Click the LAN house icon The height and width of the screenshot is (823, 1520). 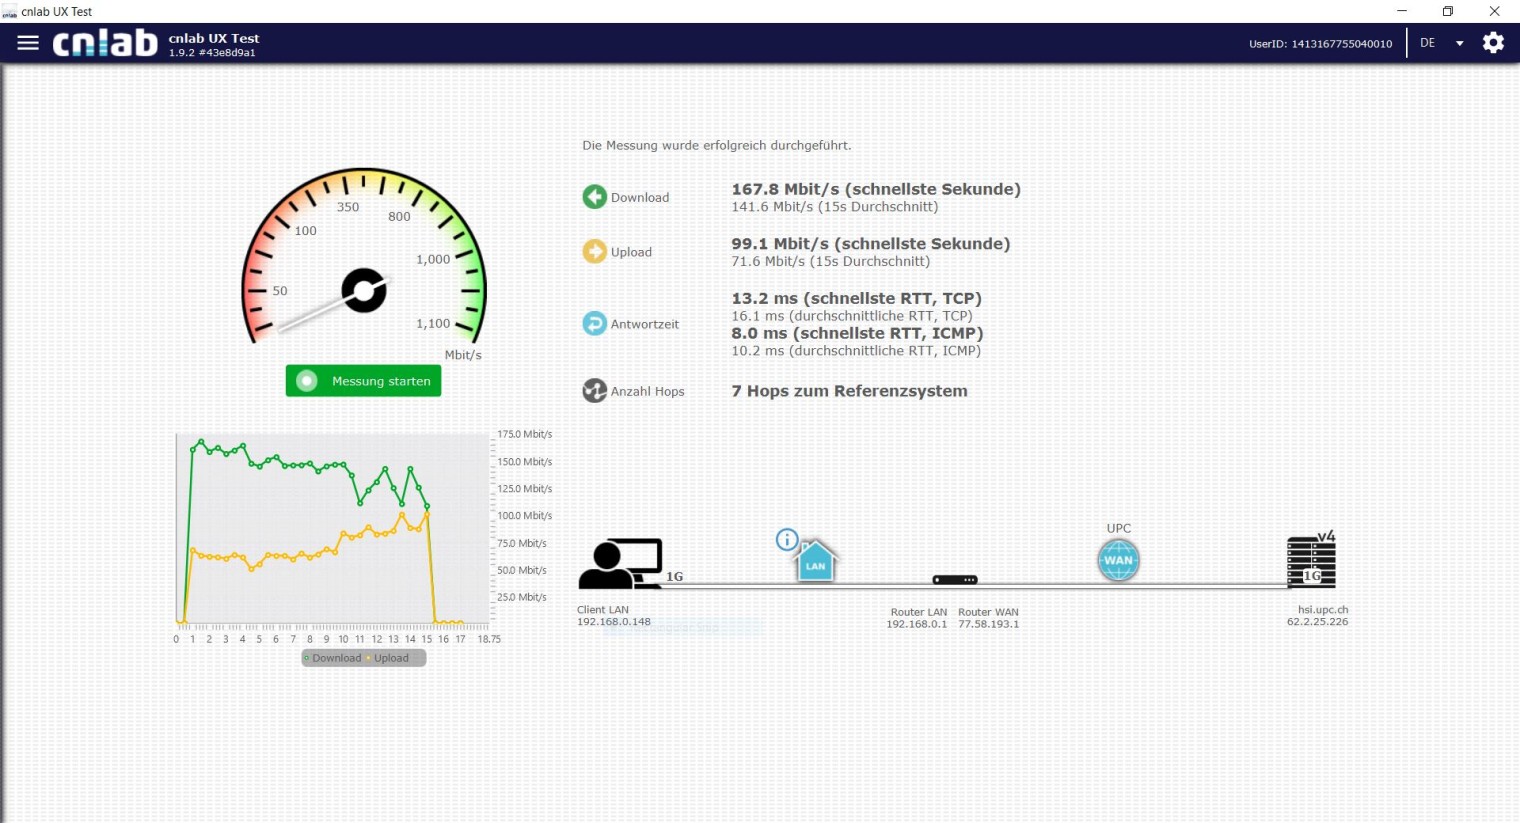(816, 562)
